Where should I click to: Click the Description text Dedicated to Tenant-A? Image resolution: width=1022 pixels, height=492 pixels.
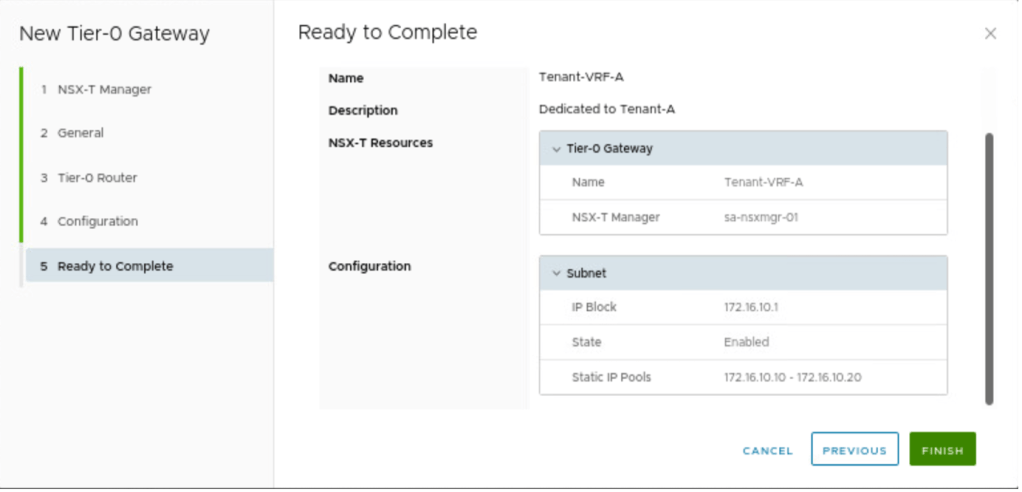point(606,110)
